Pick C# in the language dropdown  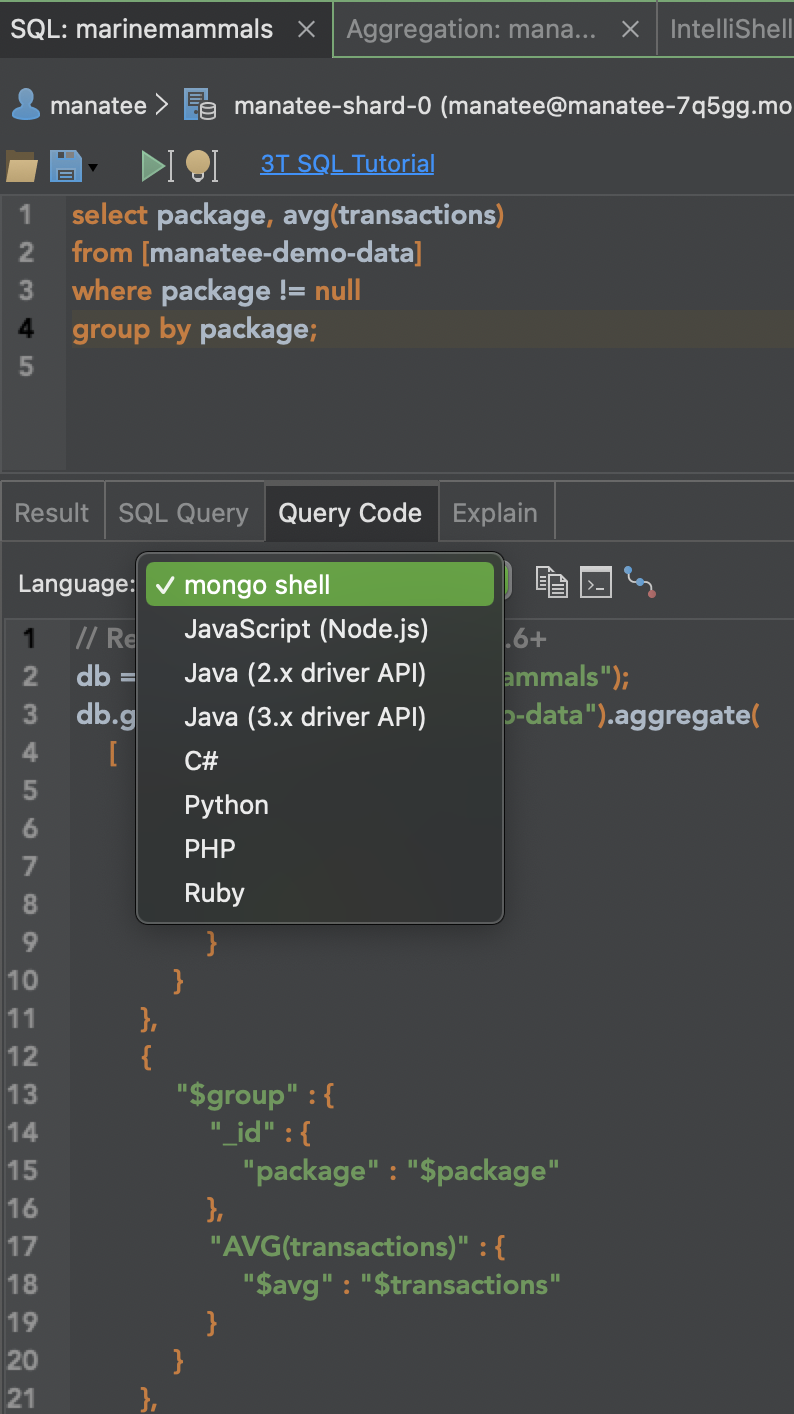201,761
